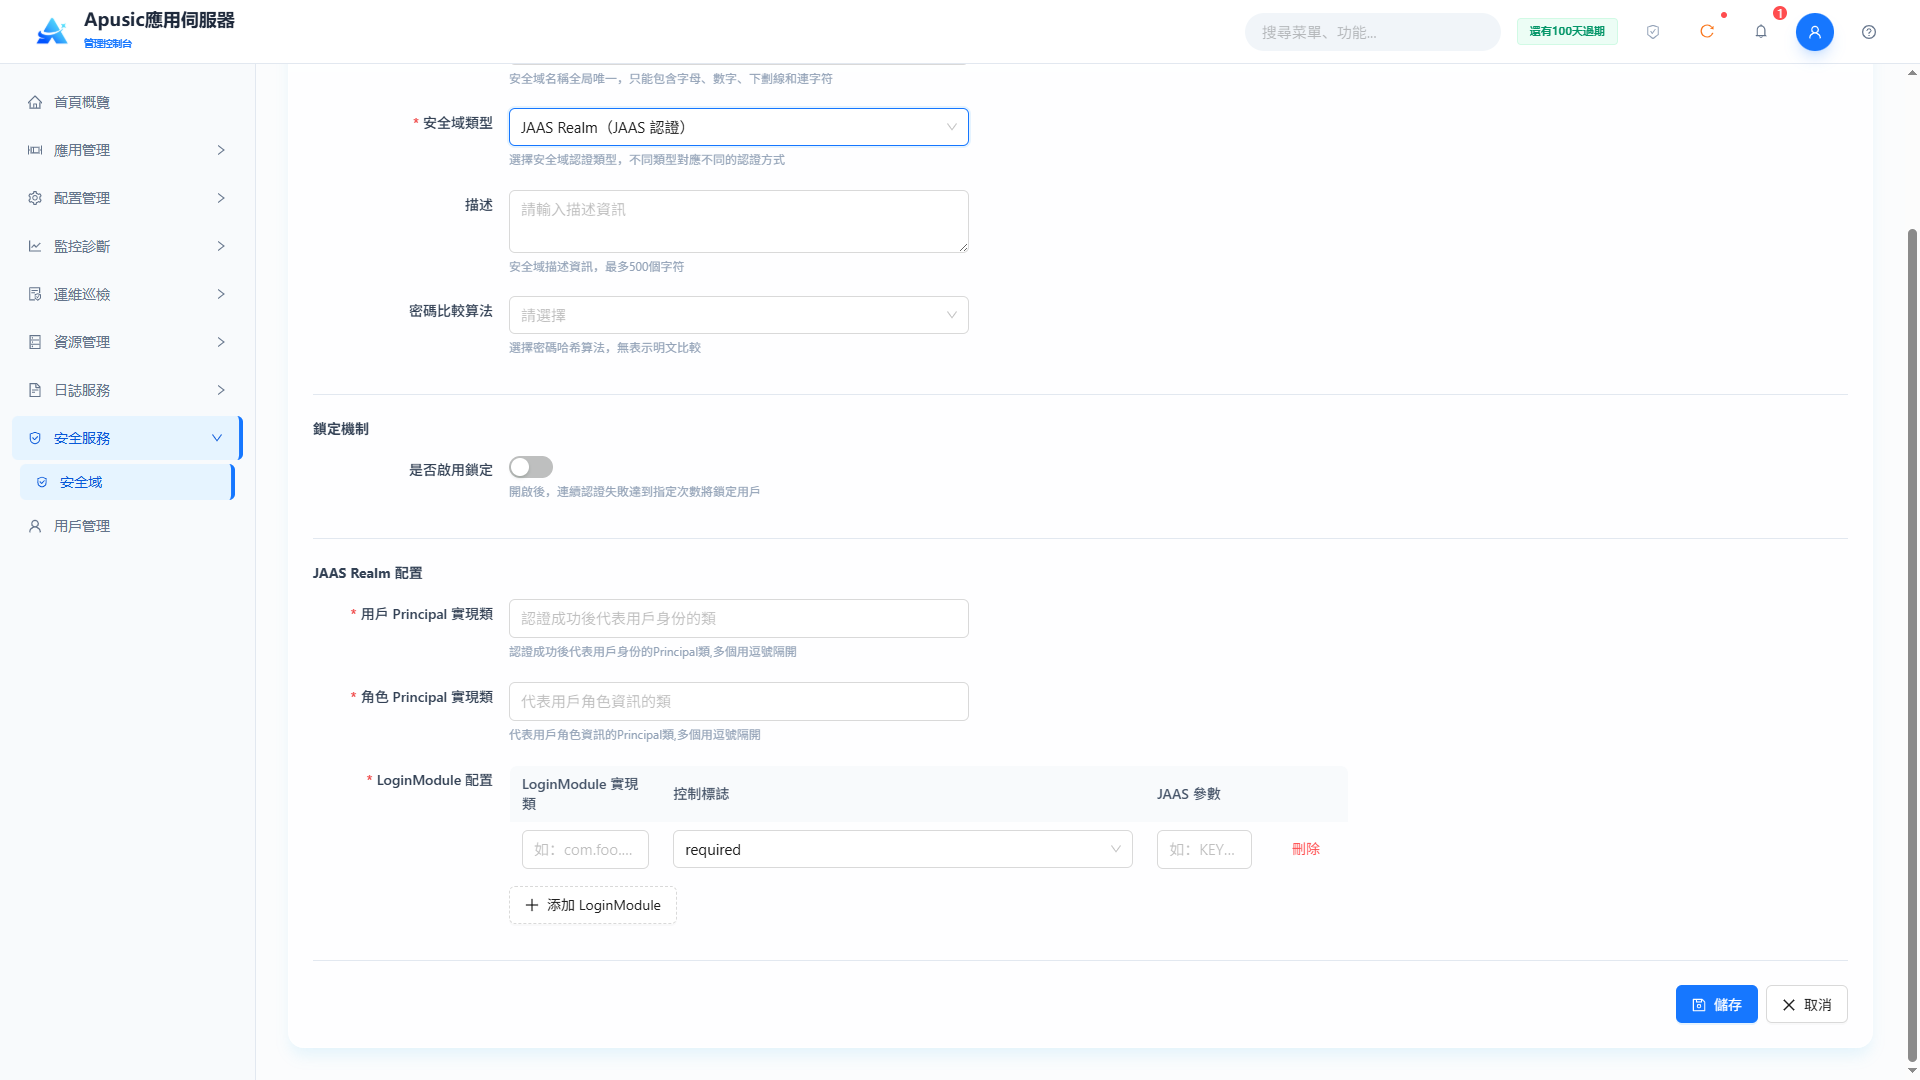Open the 密碼比較算法 dropdown

(739, 315)
